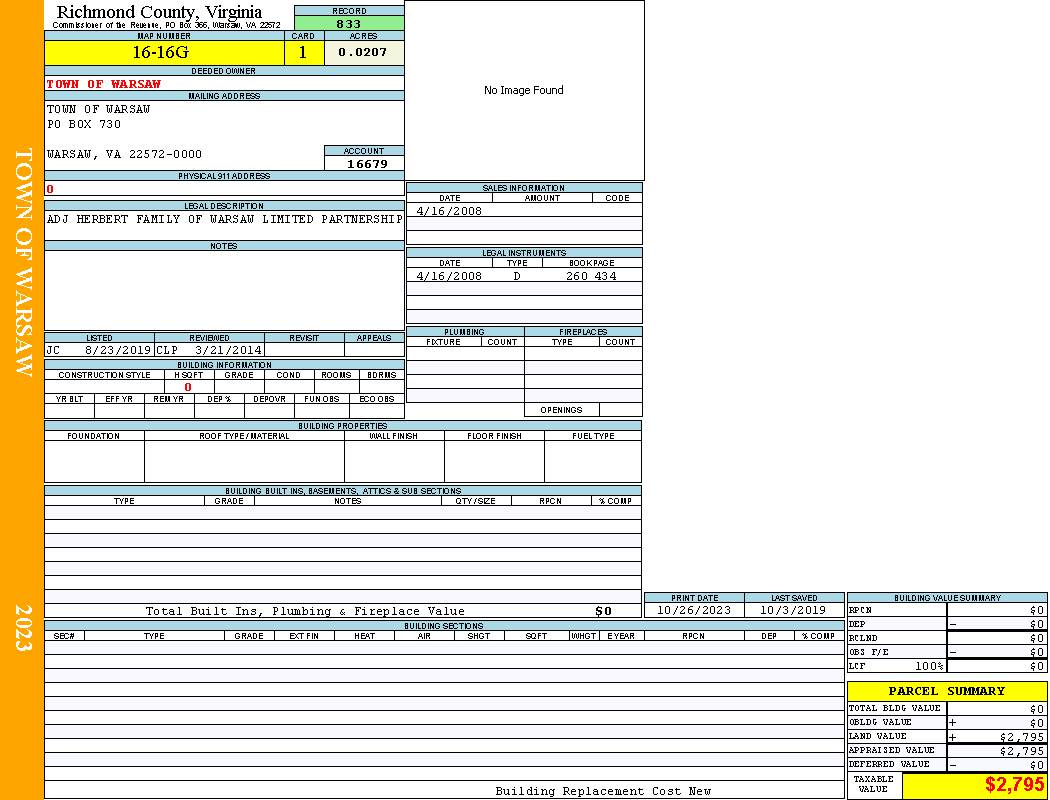Select the yellow map number 16-16G field

pyautogui.click(x=164, y=53)
